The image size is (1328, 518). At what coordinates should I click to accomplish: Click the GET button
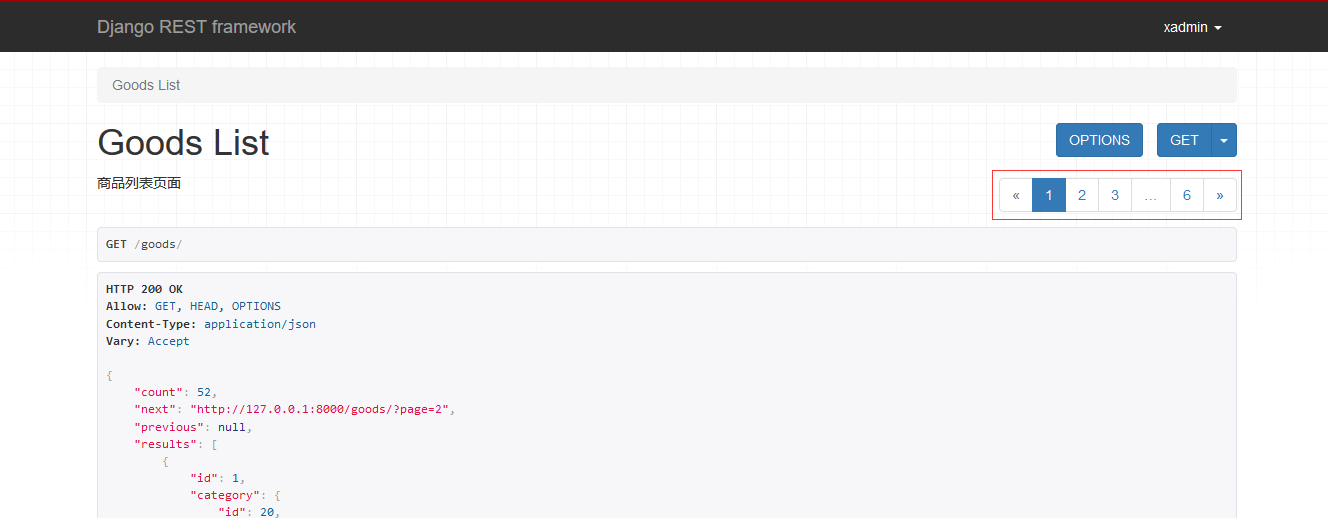click(1184, 140)
